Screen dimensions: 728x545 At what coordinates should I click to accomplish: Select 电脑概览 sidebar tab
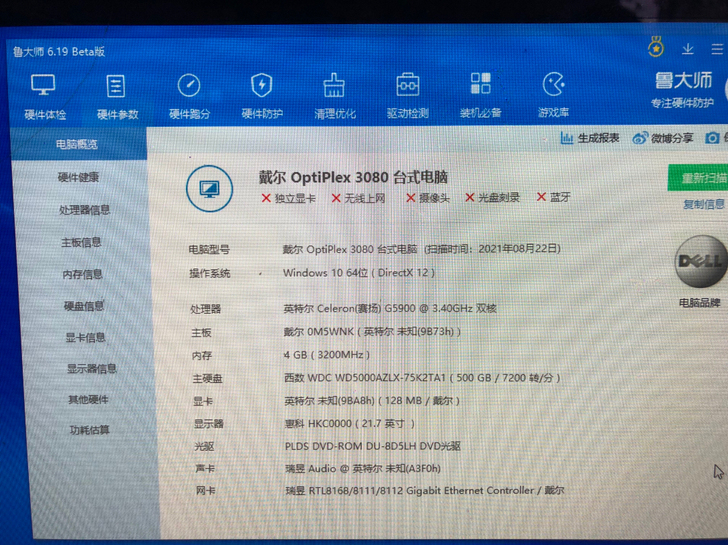tap(78, 144)
